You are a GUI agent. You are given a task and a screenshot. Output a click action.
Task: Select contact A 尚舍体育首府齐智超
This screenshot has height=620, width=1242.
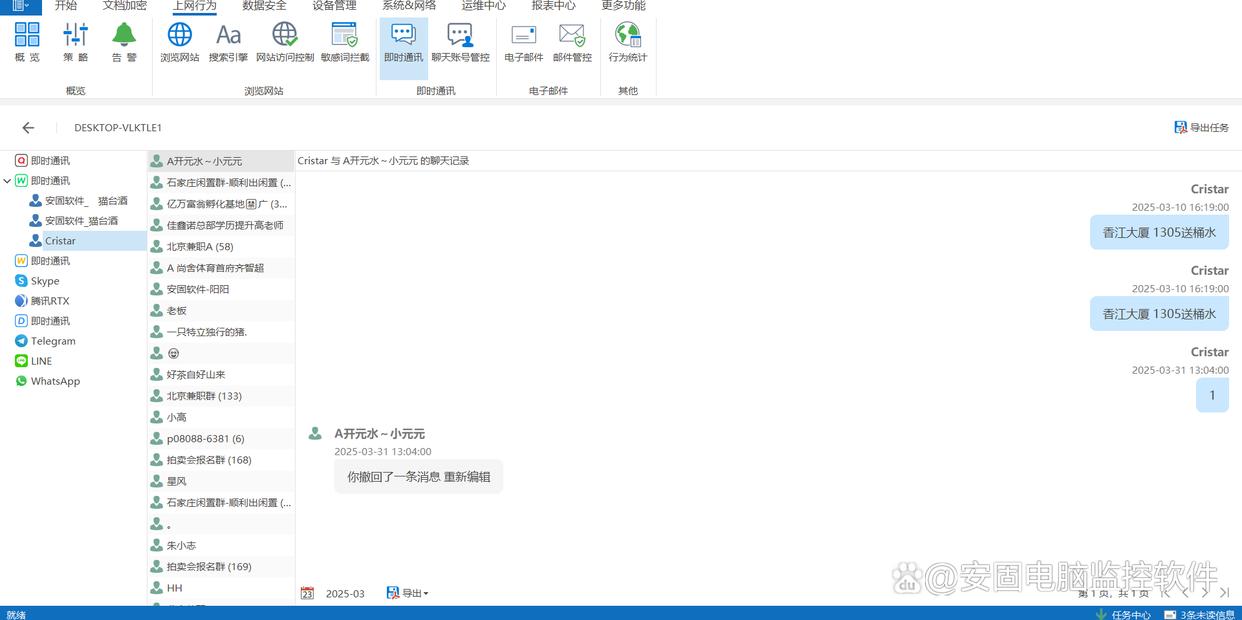tap(221, 268)
